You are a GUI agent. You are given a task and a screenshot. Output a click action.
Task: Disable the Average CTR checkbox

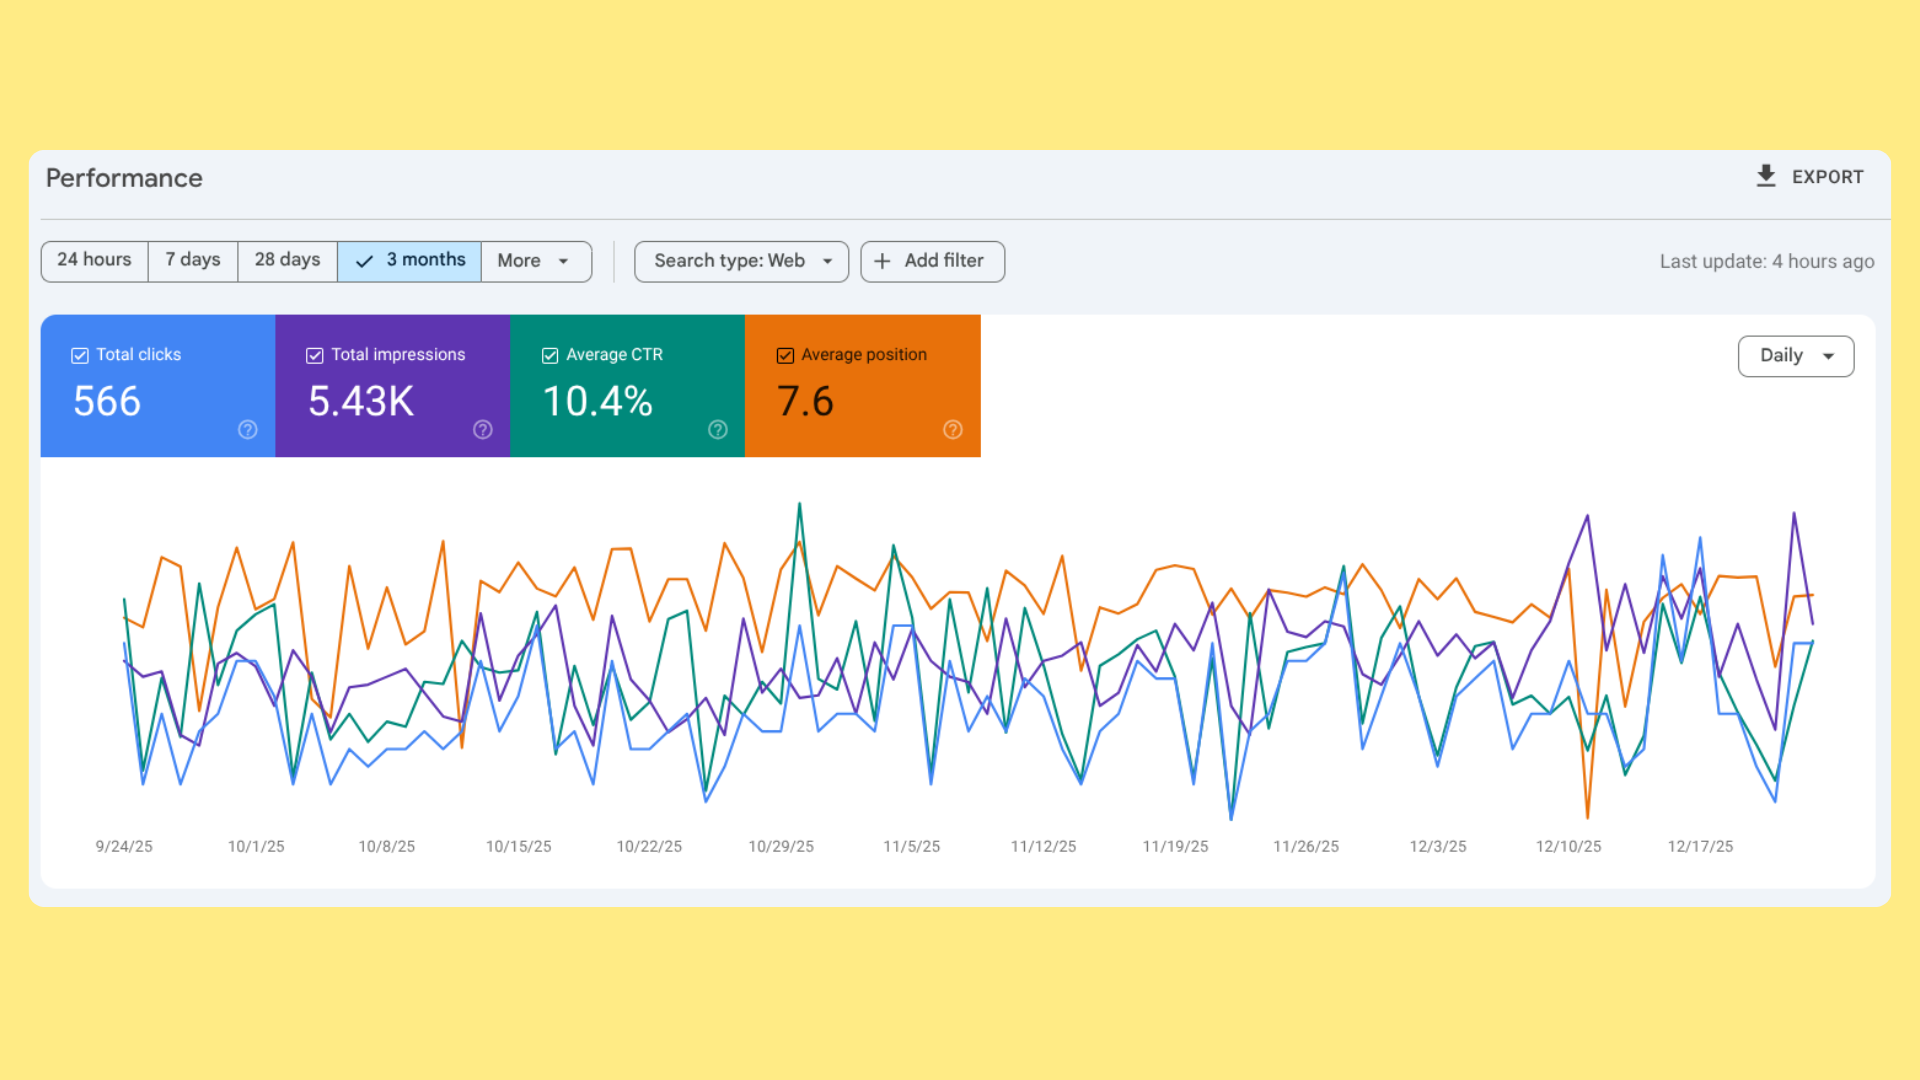[550, 356]
